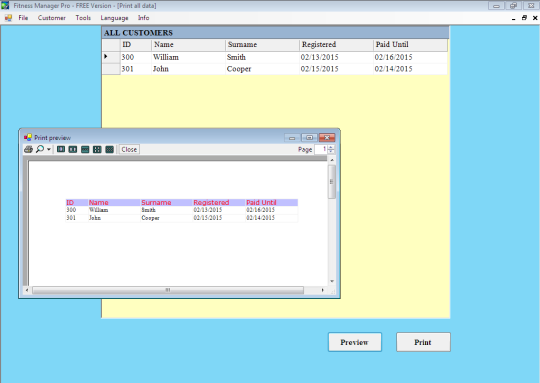
Task: Click the Print preview window icon
Action: click(28, 137)
